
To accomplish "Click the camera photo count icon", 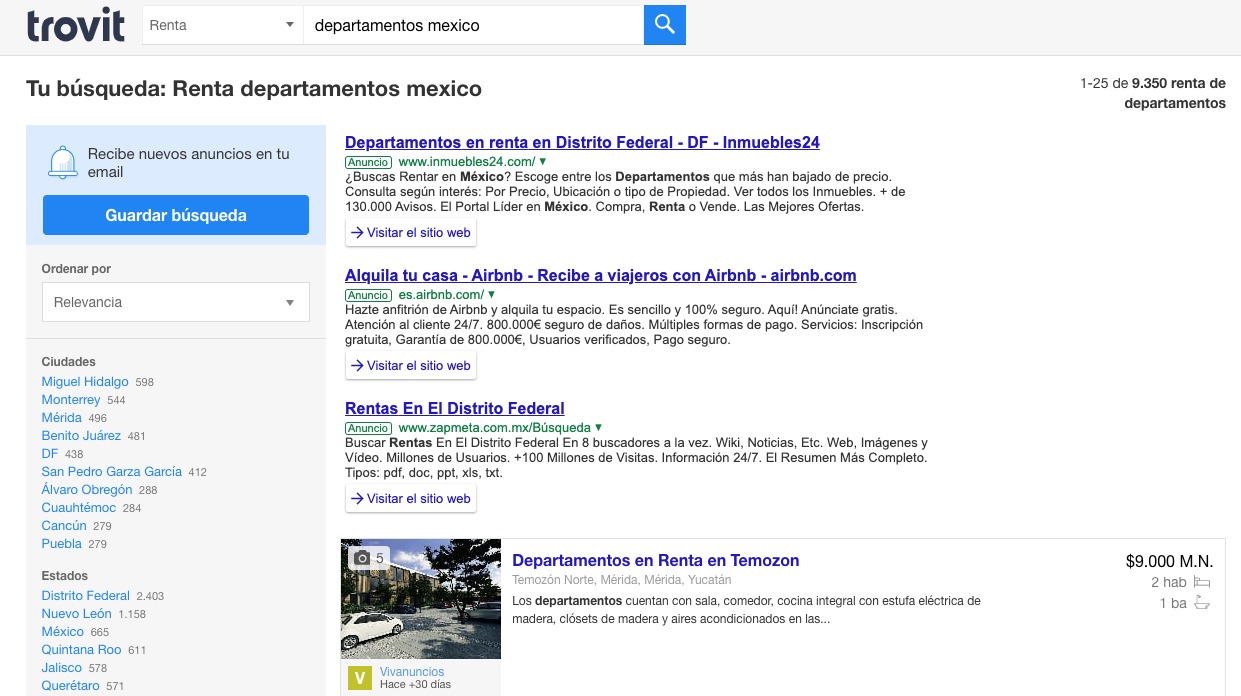I will click(x=362, y=558).
